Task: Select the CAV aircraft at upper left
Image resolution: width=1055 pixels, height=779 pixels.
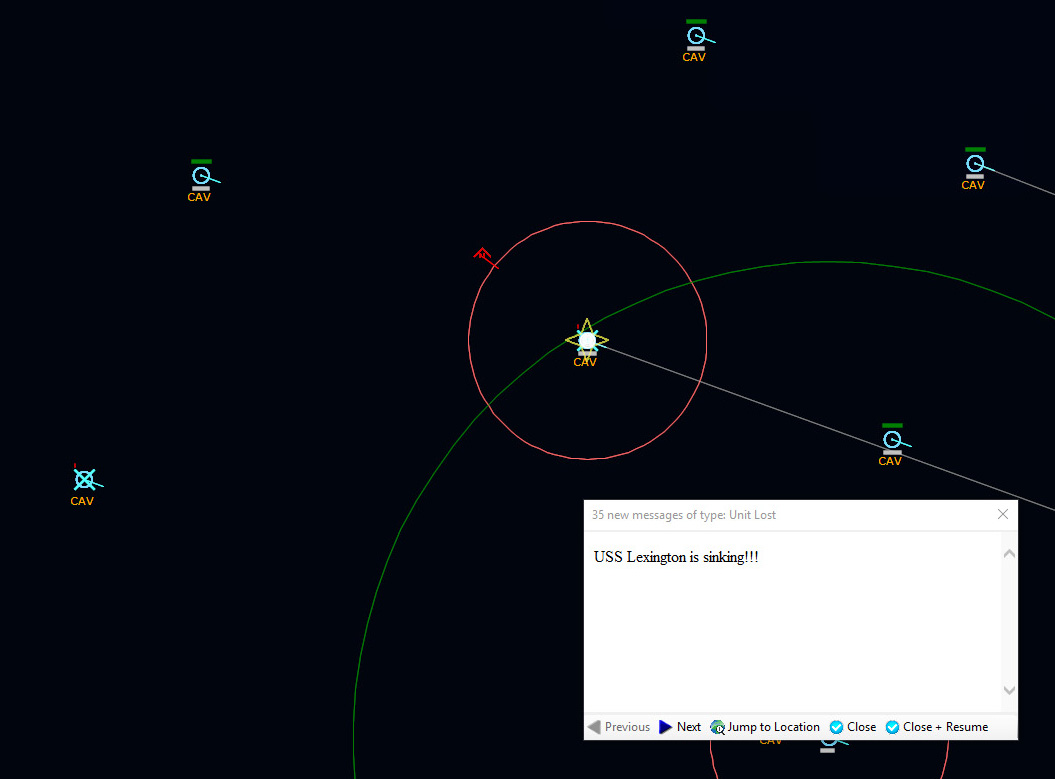Action: [202, 176]
